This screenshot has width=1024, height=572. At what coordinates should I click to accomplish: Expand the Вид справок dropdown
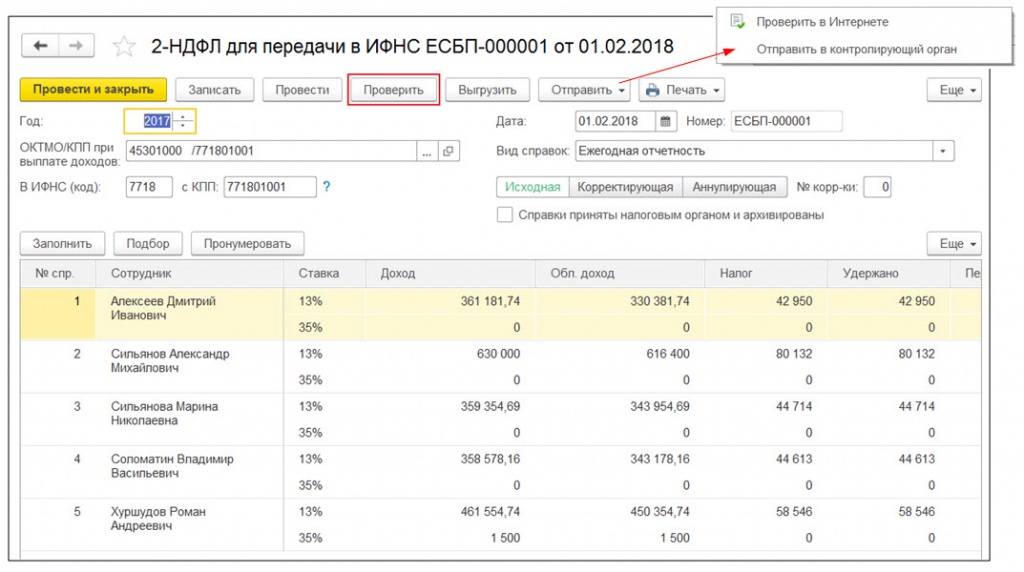pos(943,151)
